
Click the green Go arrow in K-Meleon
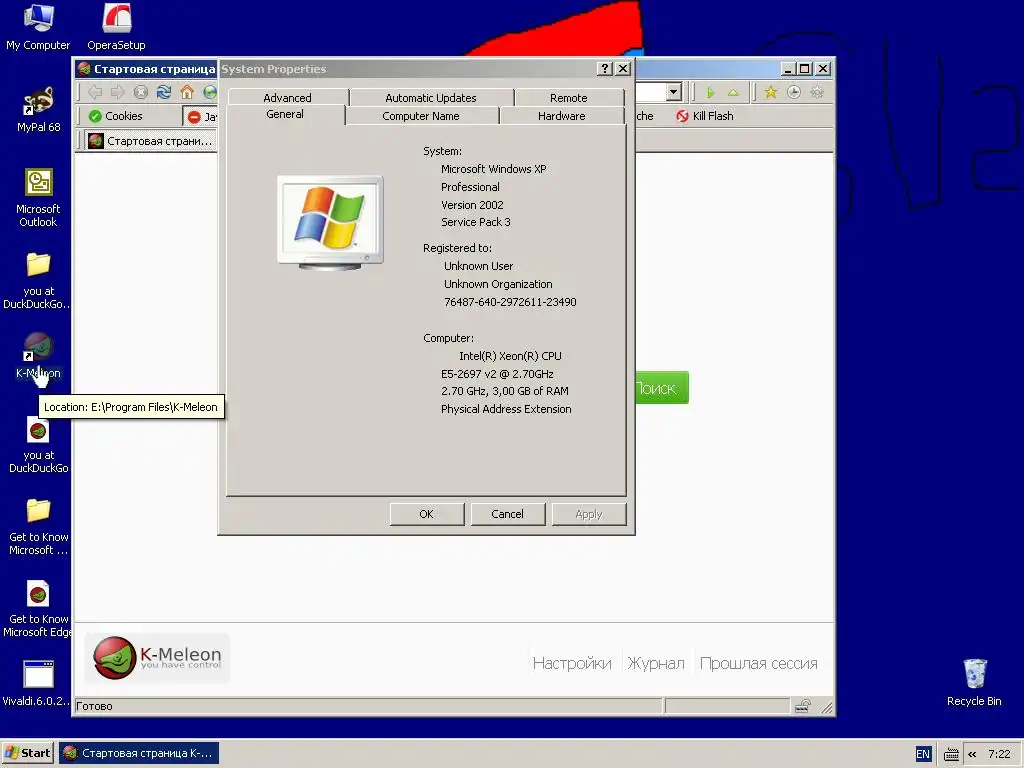[x=711, y=92]
